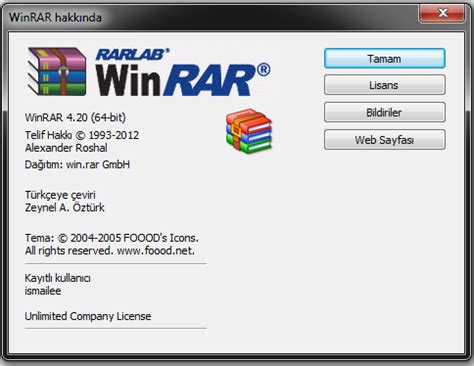Click the translator name 'Zeynel A. Öztürk'

coord(65,207)
